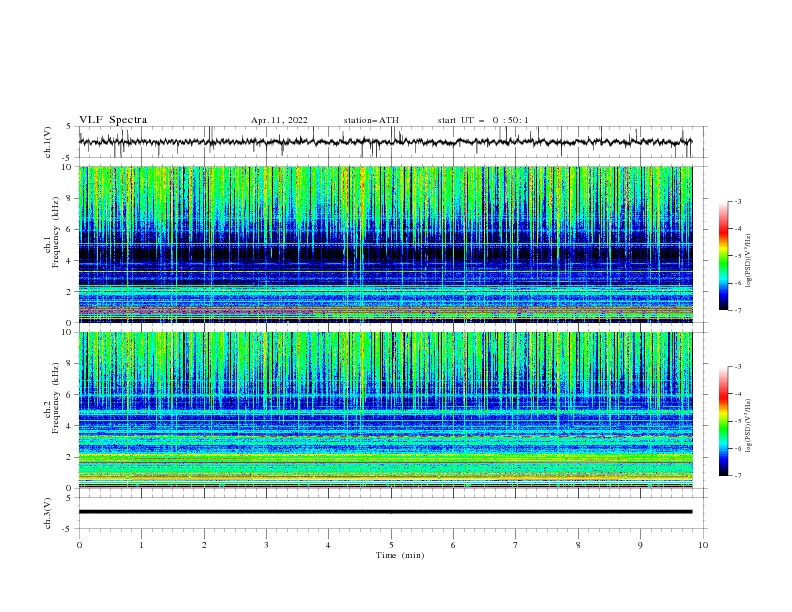Click the "6" kHz tick on ch.1 axis
Viewport: 792px width, 612px height.
click(71, 229)
